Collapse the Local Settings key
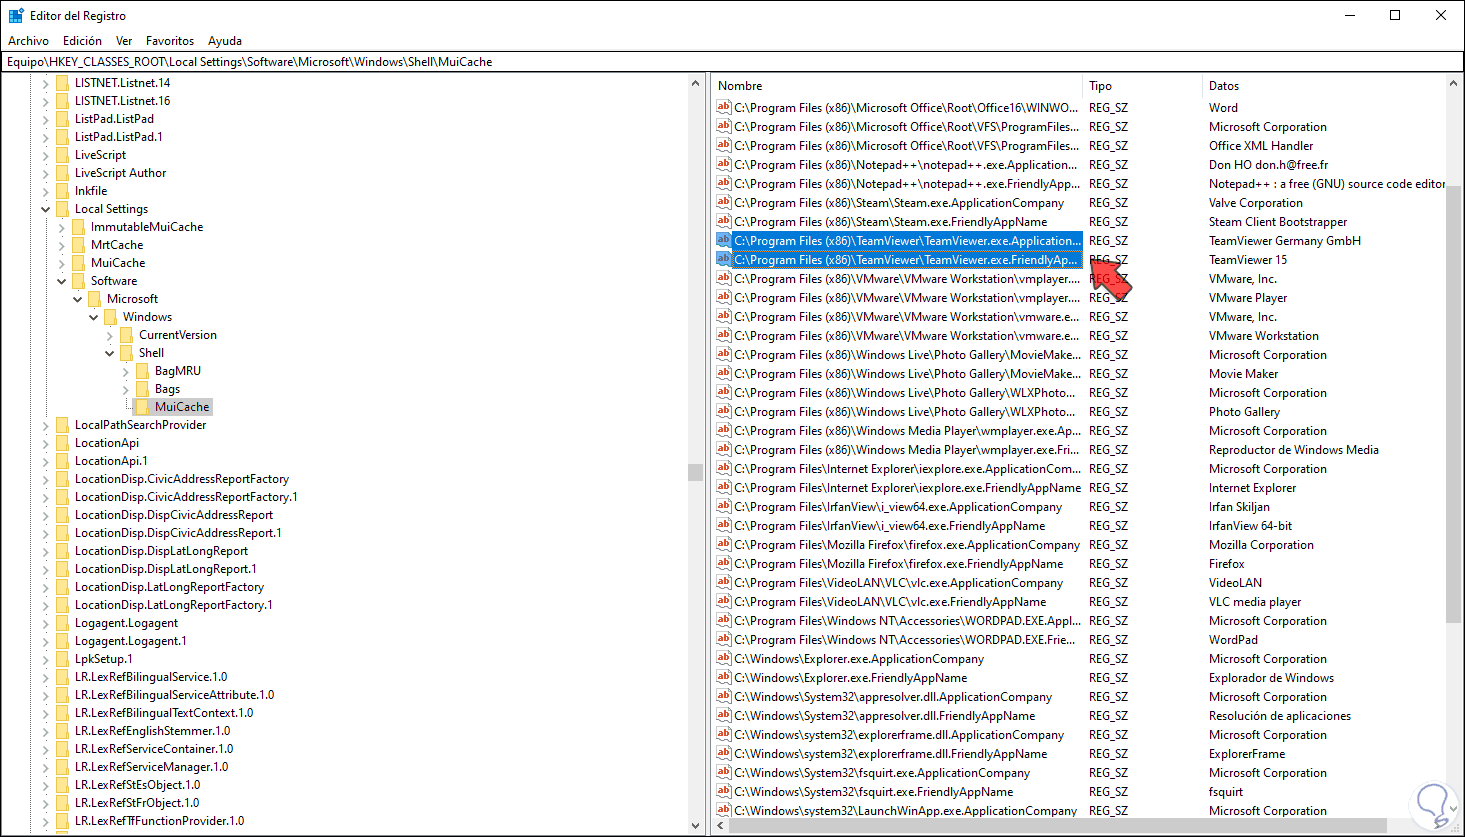 pos(46,209)
